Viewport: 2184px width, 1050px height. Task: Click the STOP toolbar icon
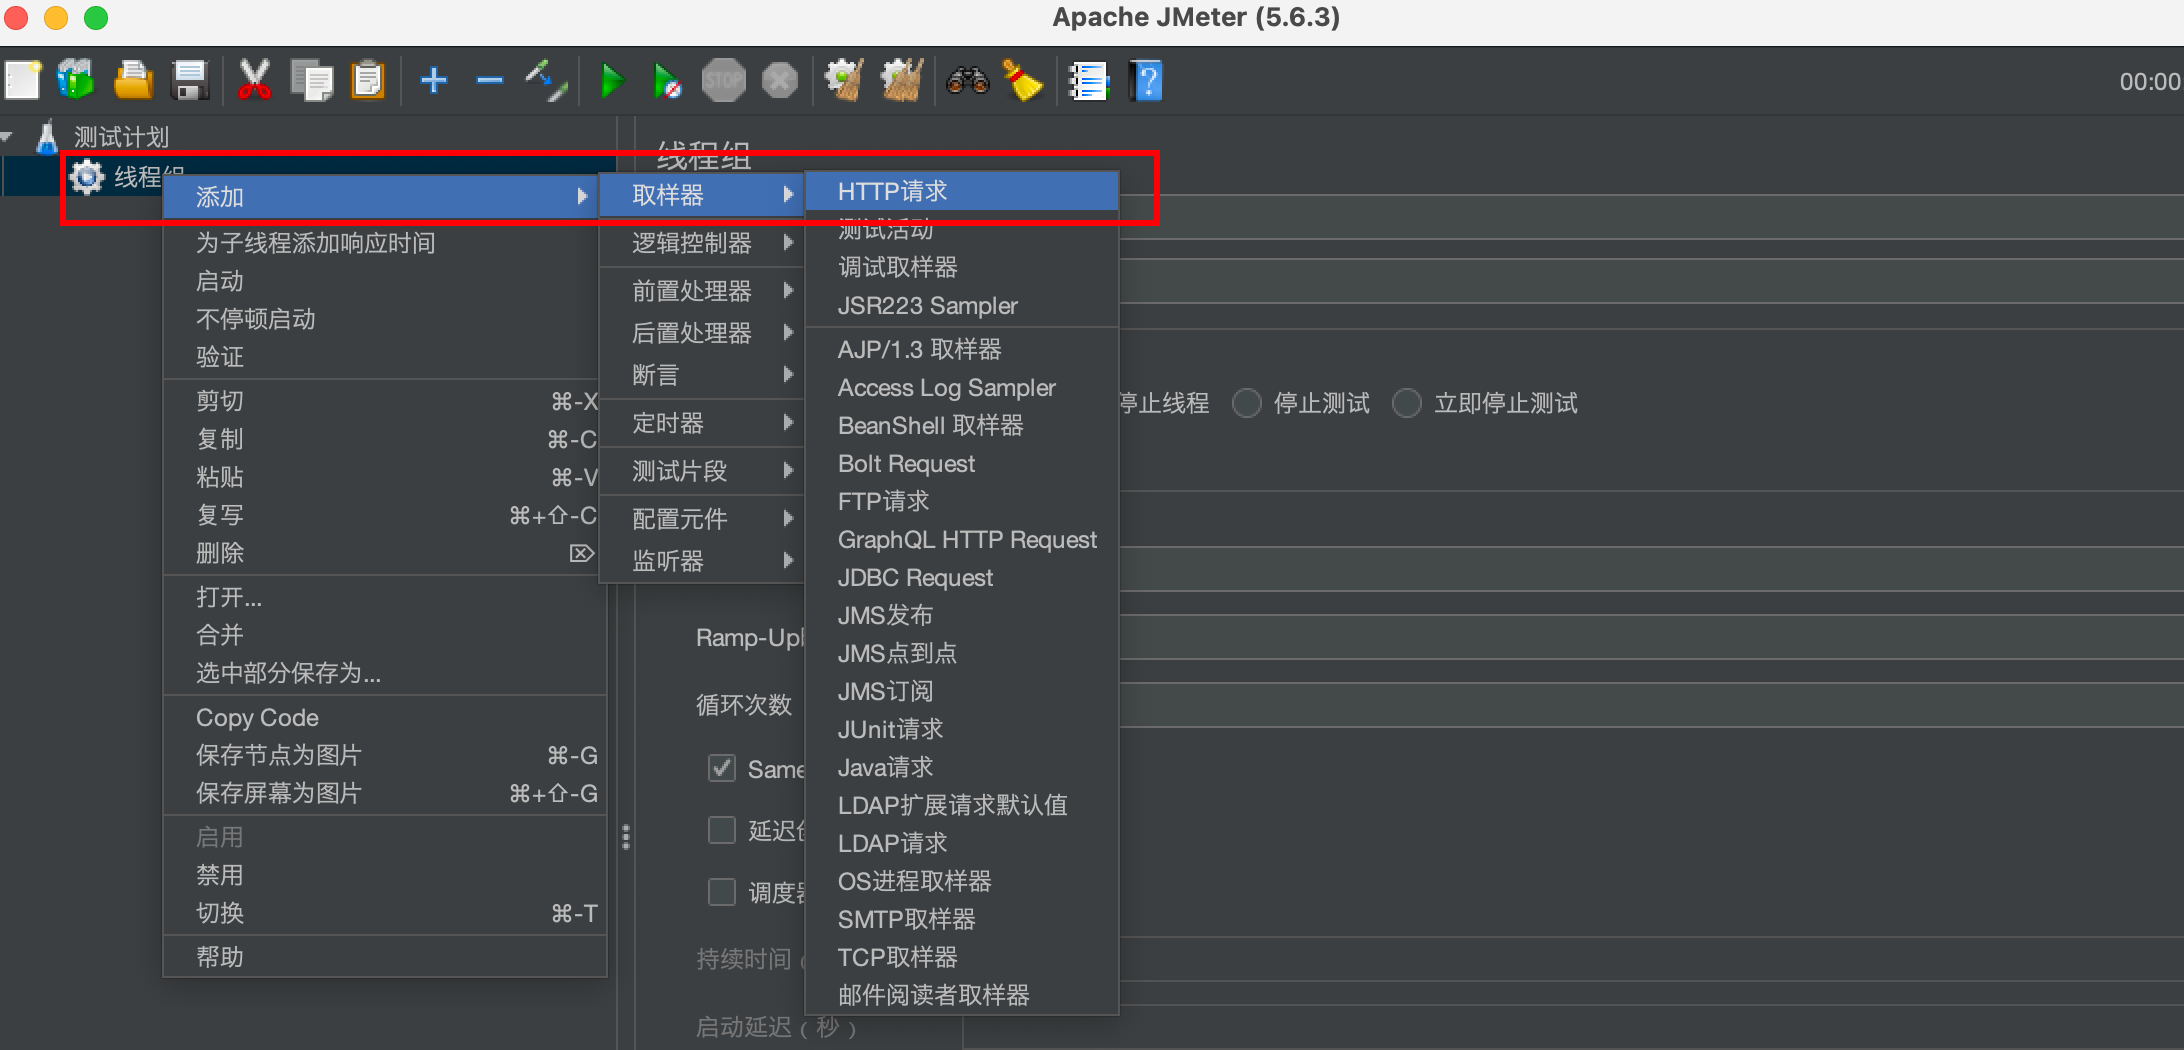tap(724, 80)
